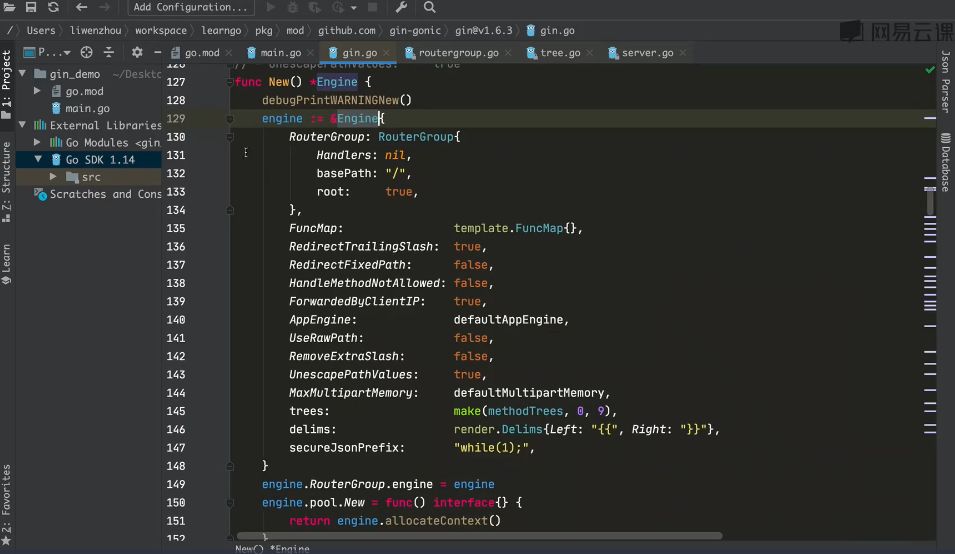The image size is (955, 554).
Task: Click the Synchronize refresh icon
Action: 54,7
